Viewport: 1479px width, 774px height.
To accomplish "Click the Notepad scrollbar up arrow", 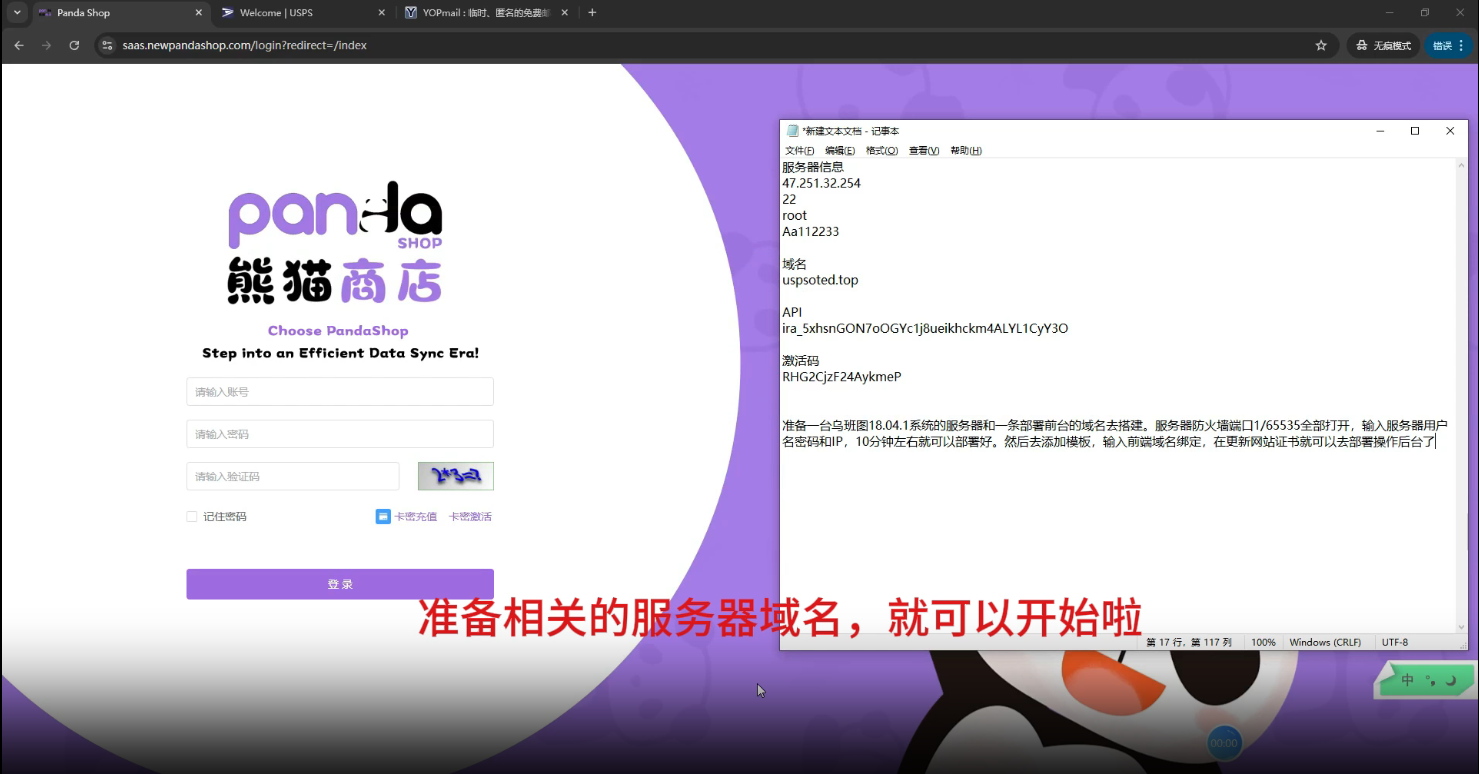I will point(1461,167).
